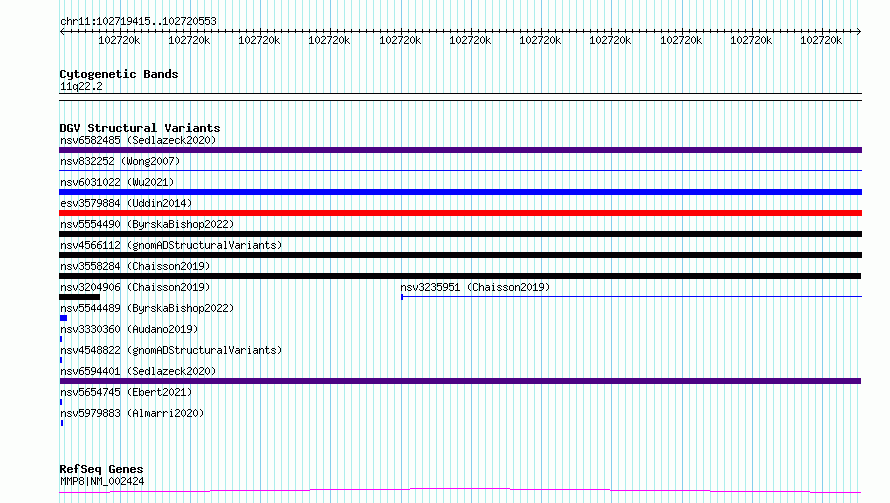Click the cytogenetic band 11q22.2 horizontal bar

(x=460, y=97)
